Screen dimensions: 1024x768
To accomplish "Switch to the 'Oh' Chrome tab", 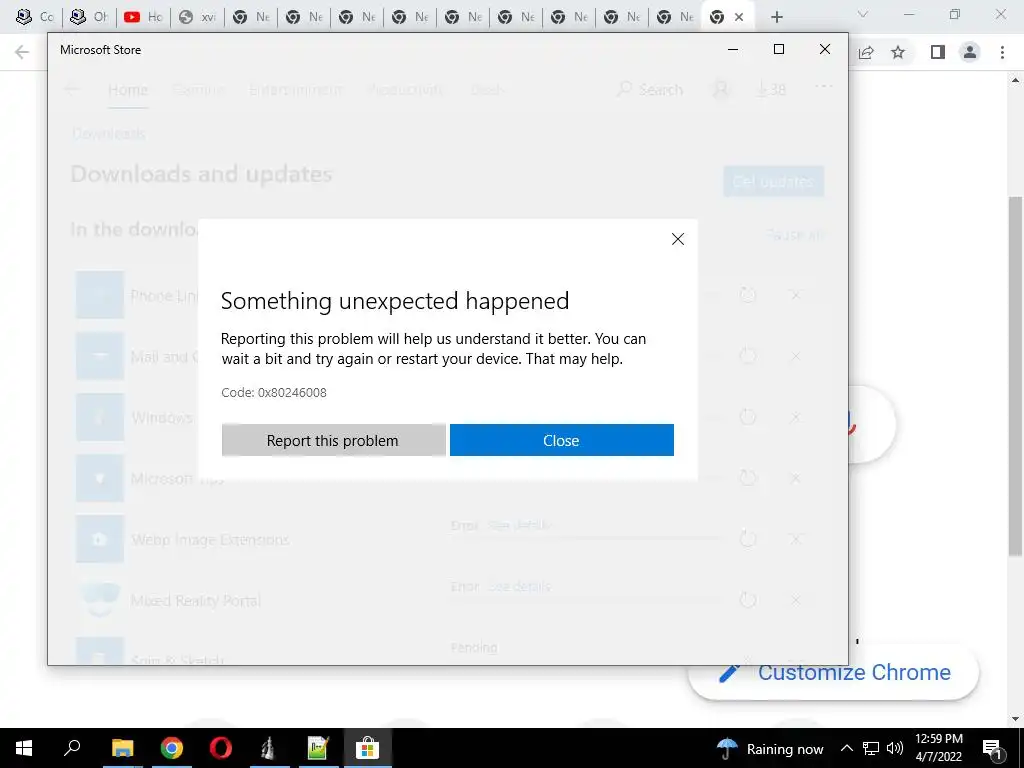I will tap(89, 17).
